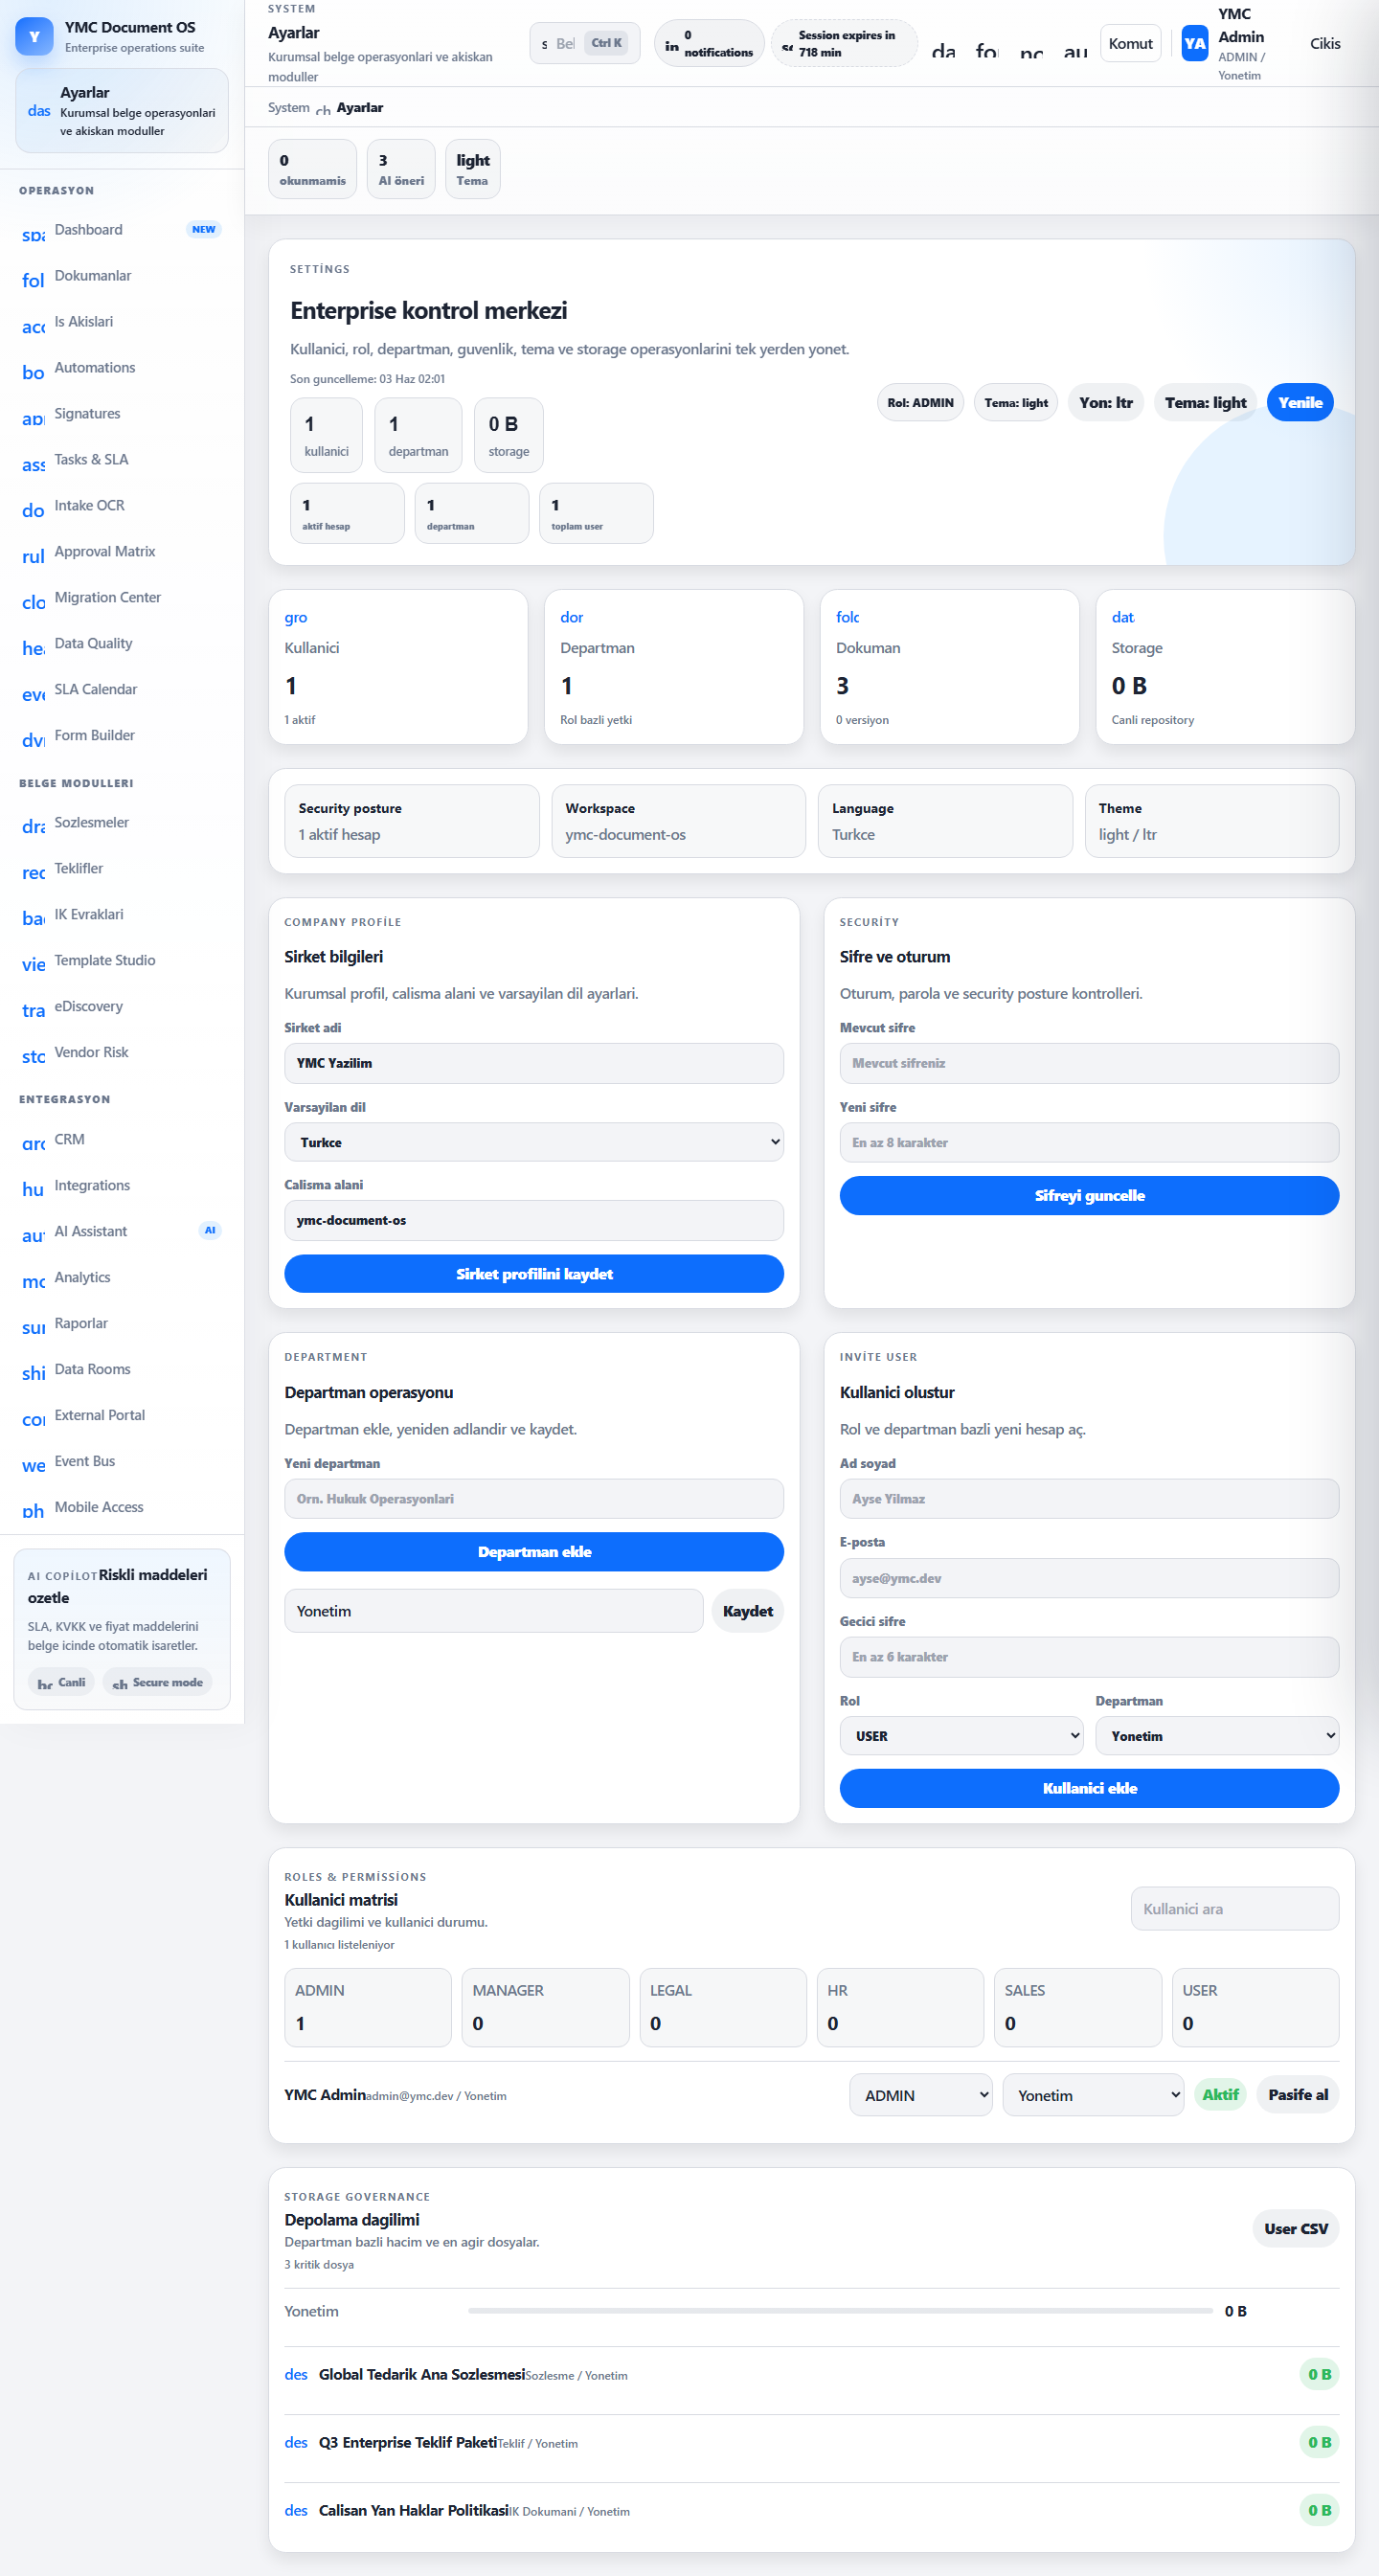This screenshot has height=2576, width=1379.
Task: Open the Varsayilan dil Turkce dropdown
Action: pyautogui.click(x=534, y=1143)
